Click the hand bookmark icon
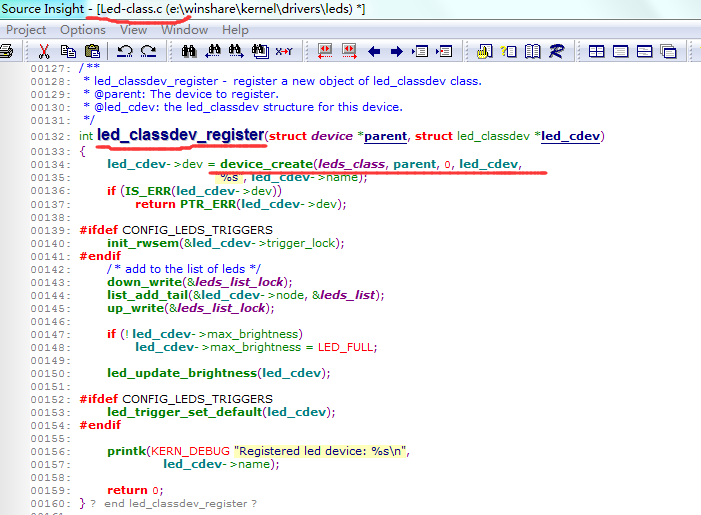 point(485,51)
